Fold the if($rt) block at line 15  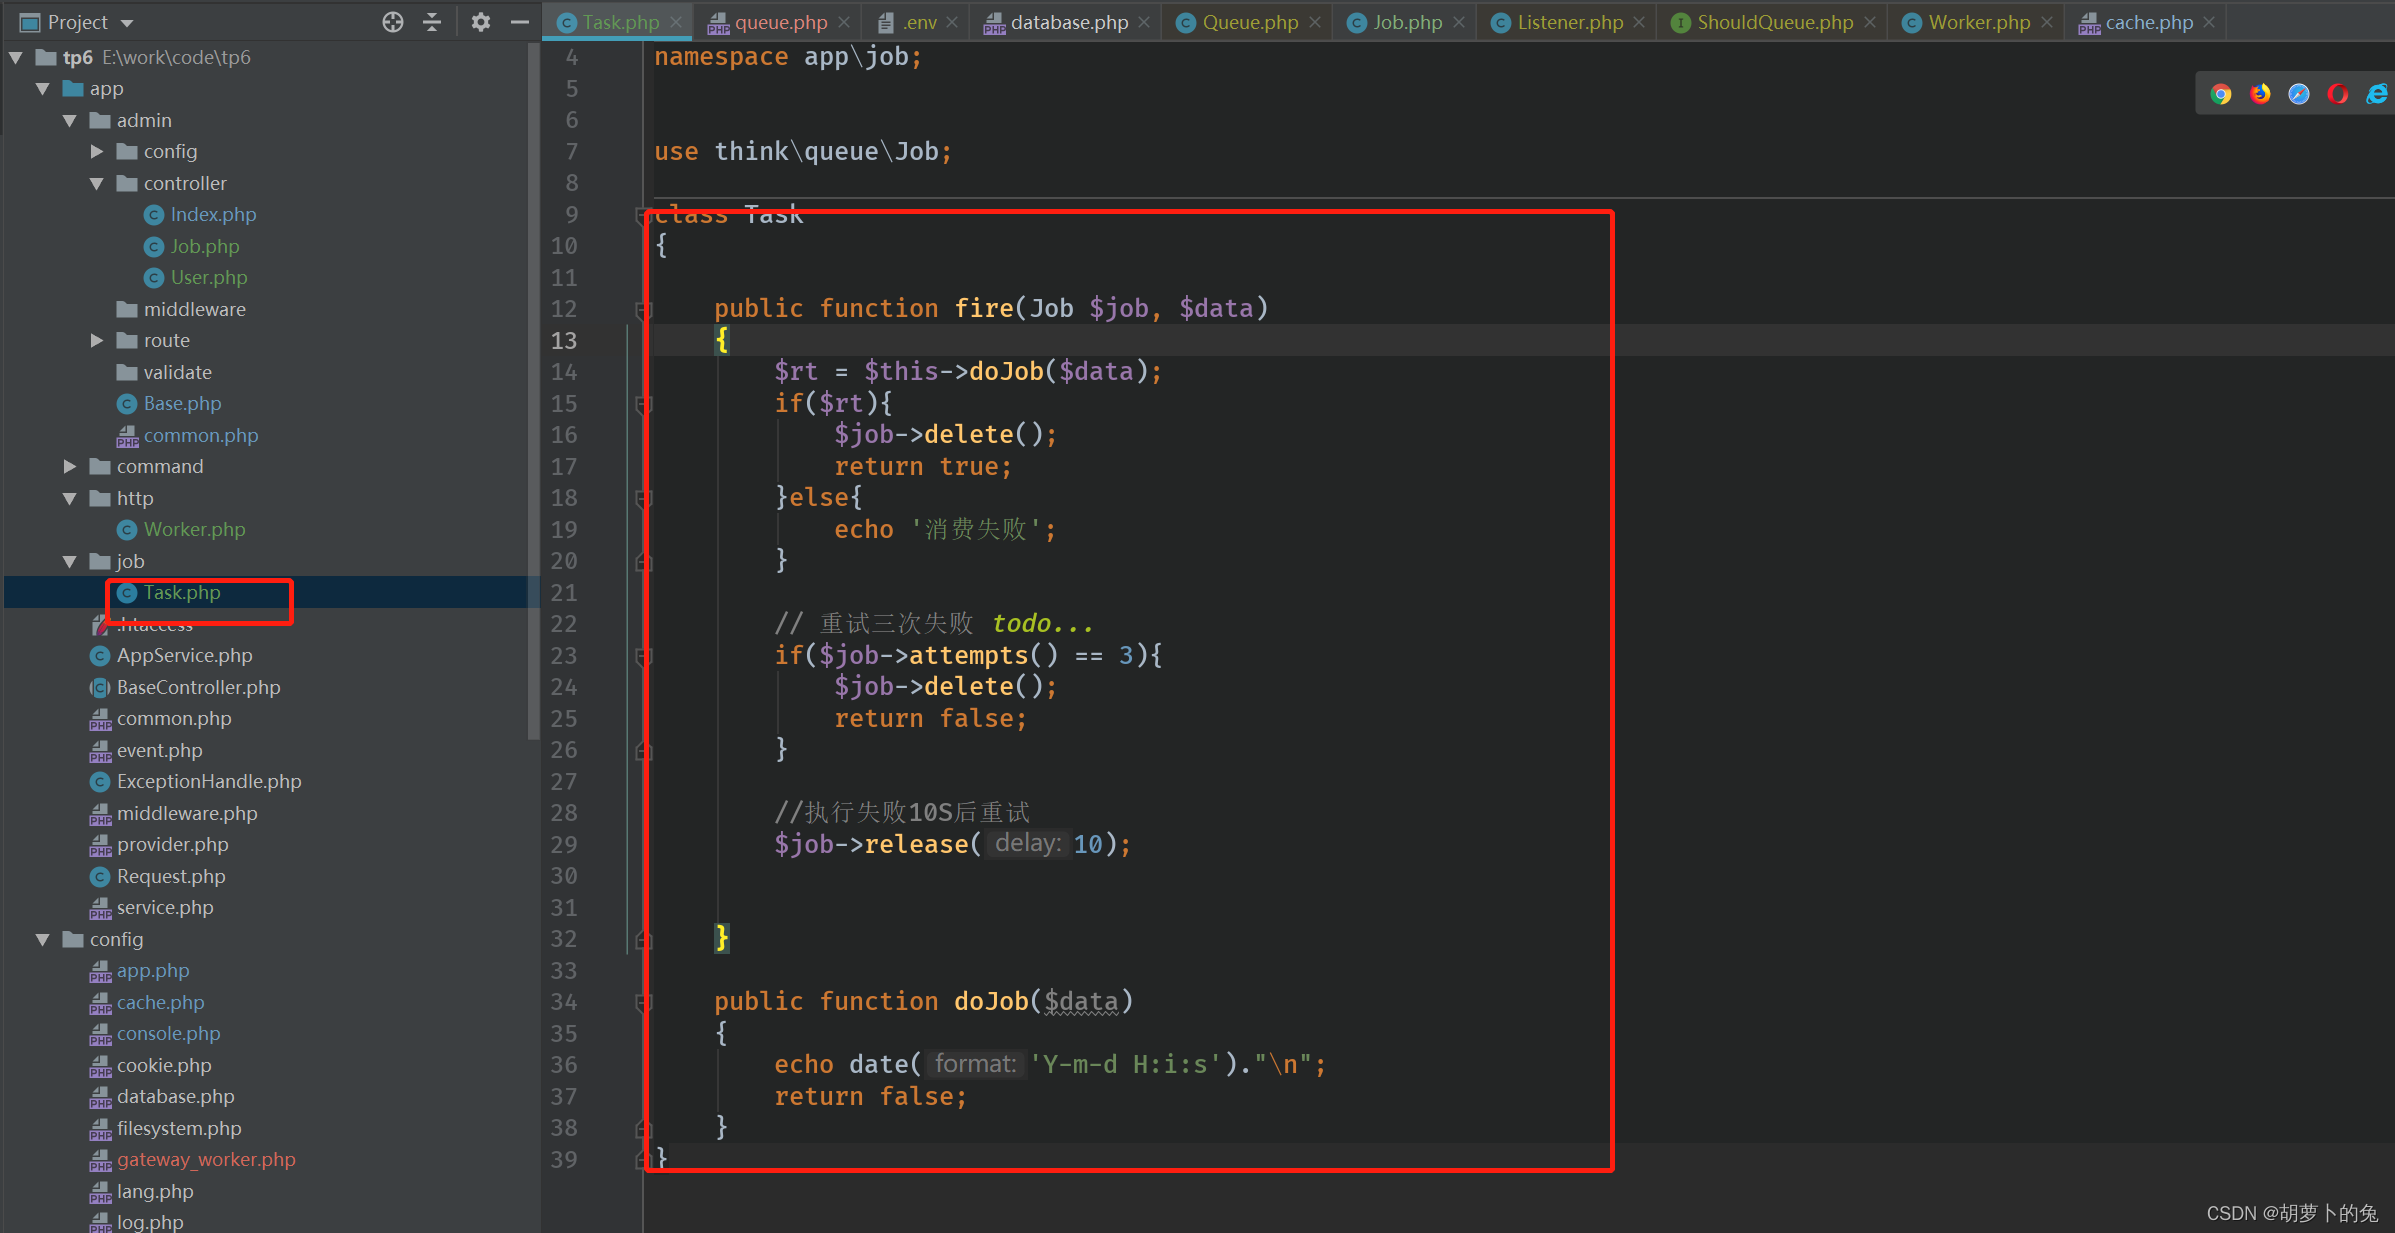tap(643, 404)
